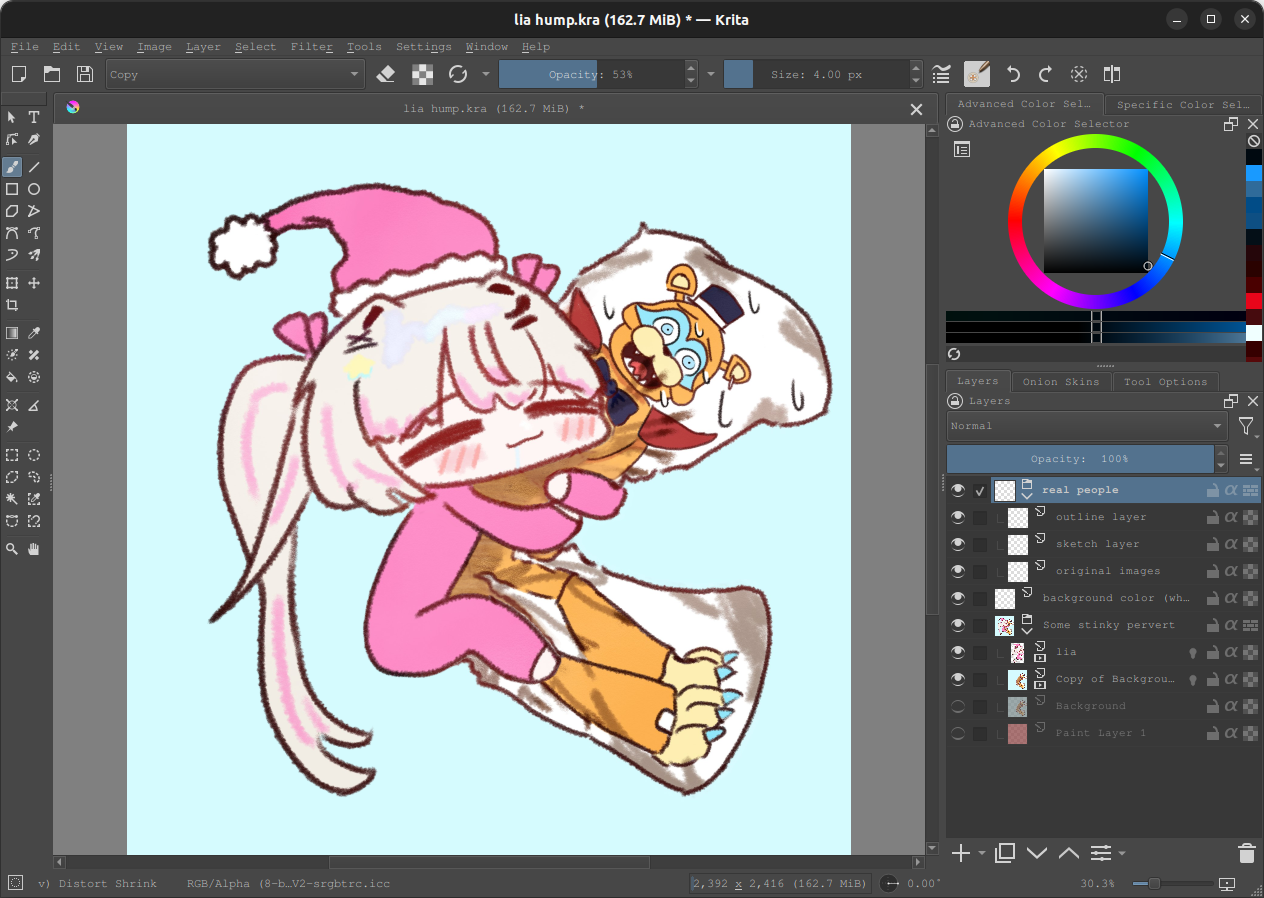This screenshot has height=898, width=1264.
Task: Select the Ellipse shape tool
Action: point(34,189)
